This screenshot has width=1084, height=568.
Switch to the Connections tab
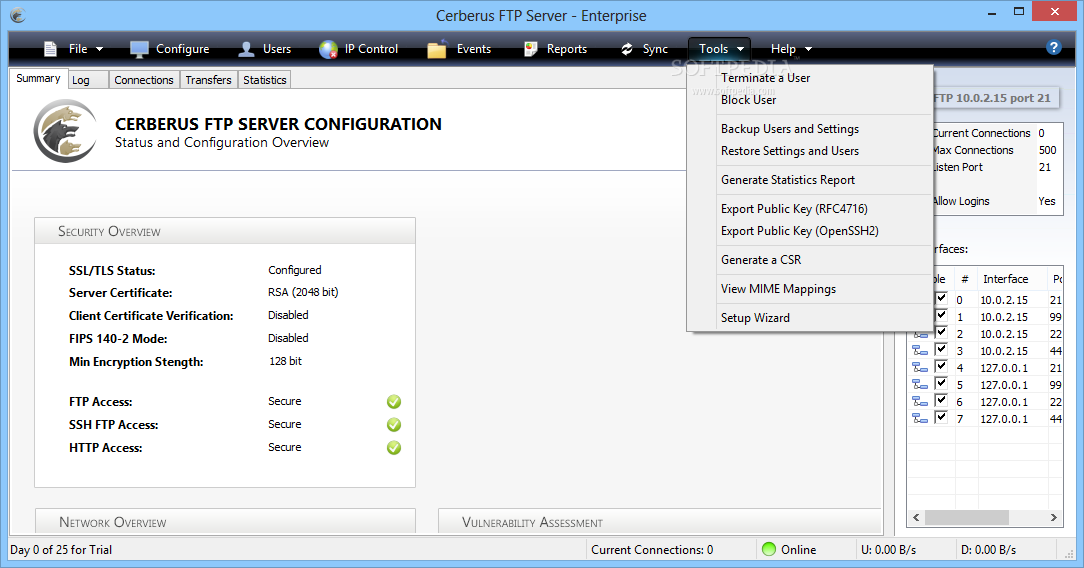[x=144, y=80]
